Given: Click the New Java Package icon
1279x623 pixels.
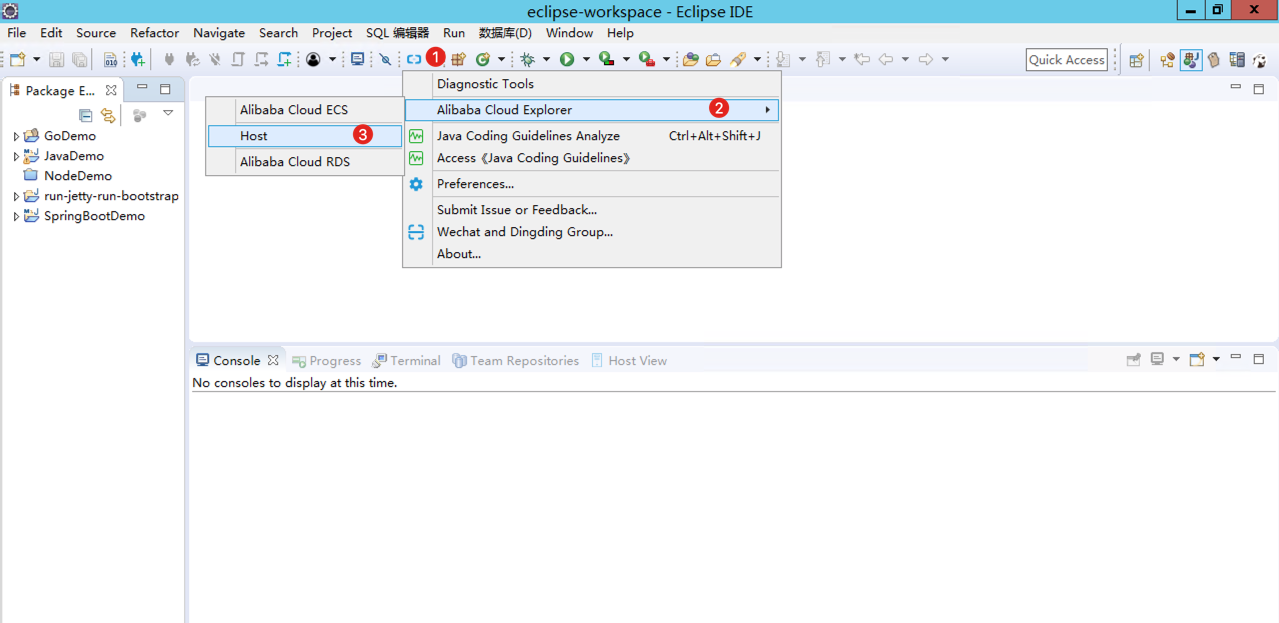Looking at the screenshot, I should pyautogui.click(x=459, y=60).
